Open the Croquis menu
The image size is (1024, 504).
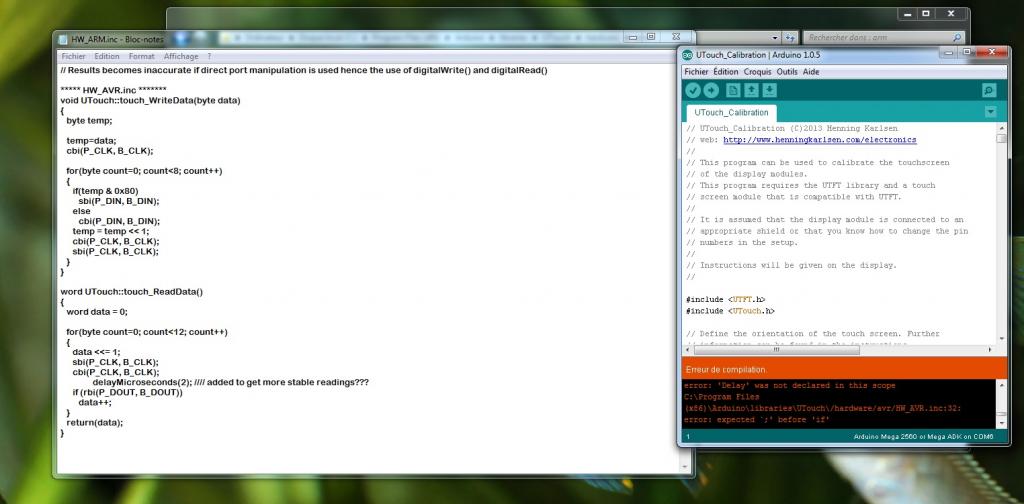click(x=757, y=72)
